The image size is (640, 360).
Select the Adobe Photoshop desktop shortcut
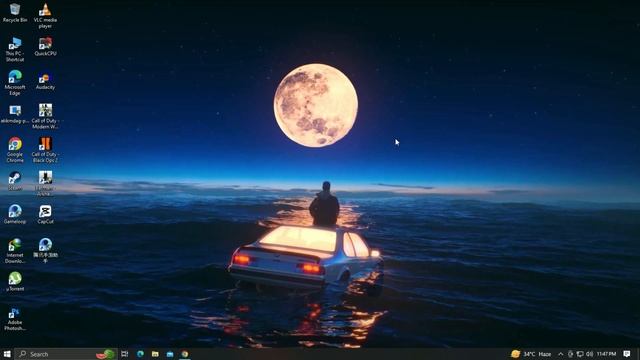(x=15, y=318)
